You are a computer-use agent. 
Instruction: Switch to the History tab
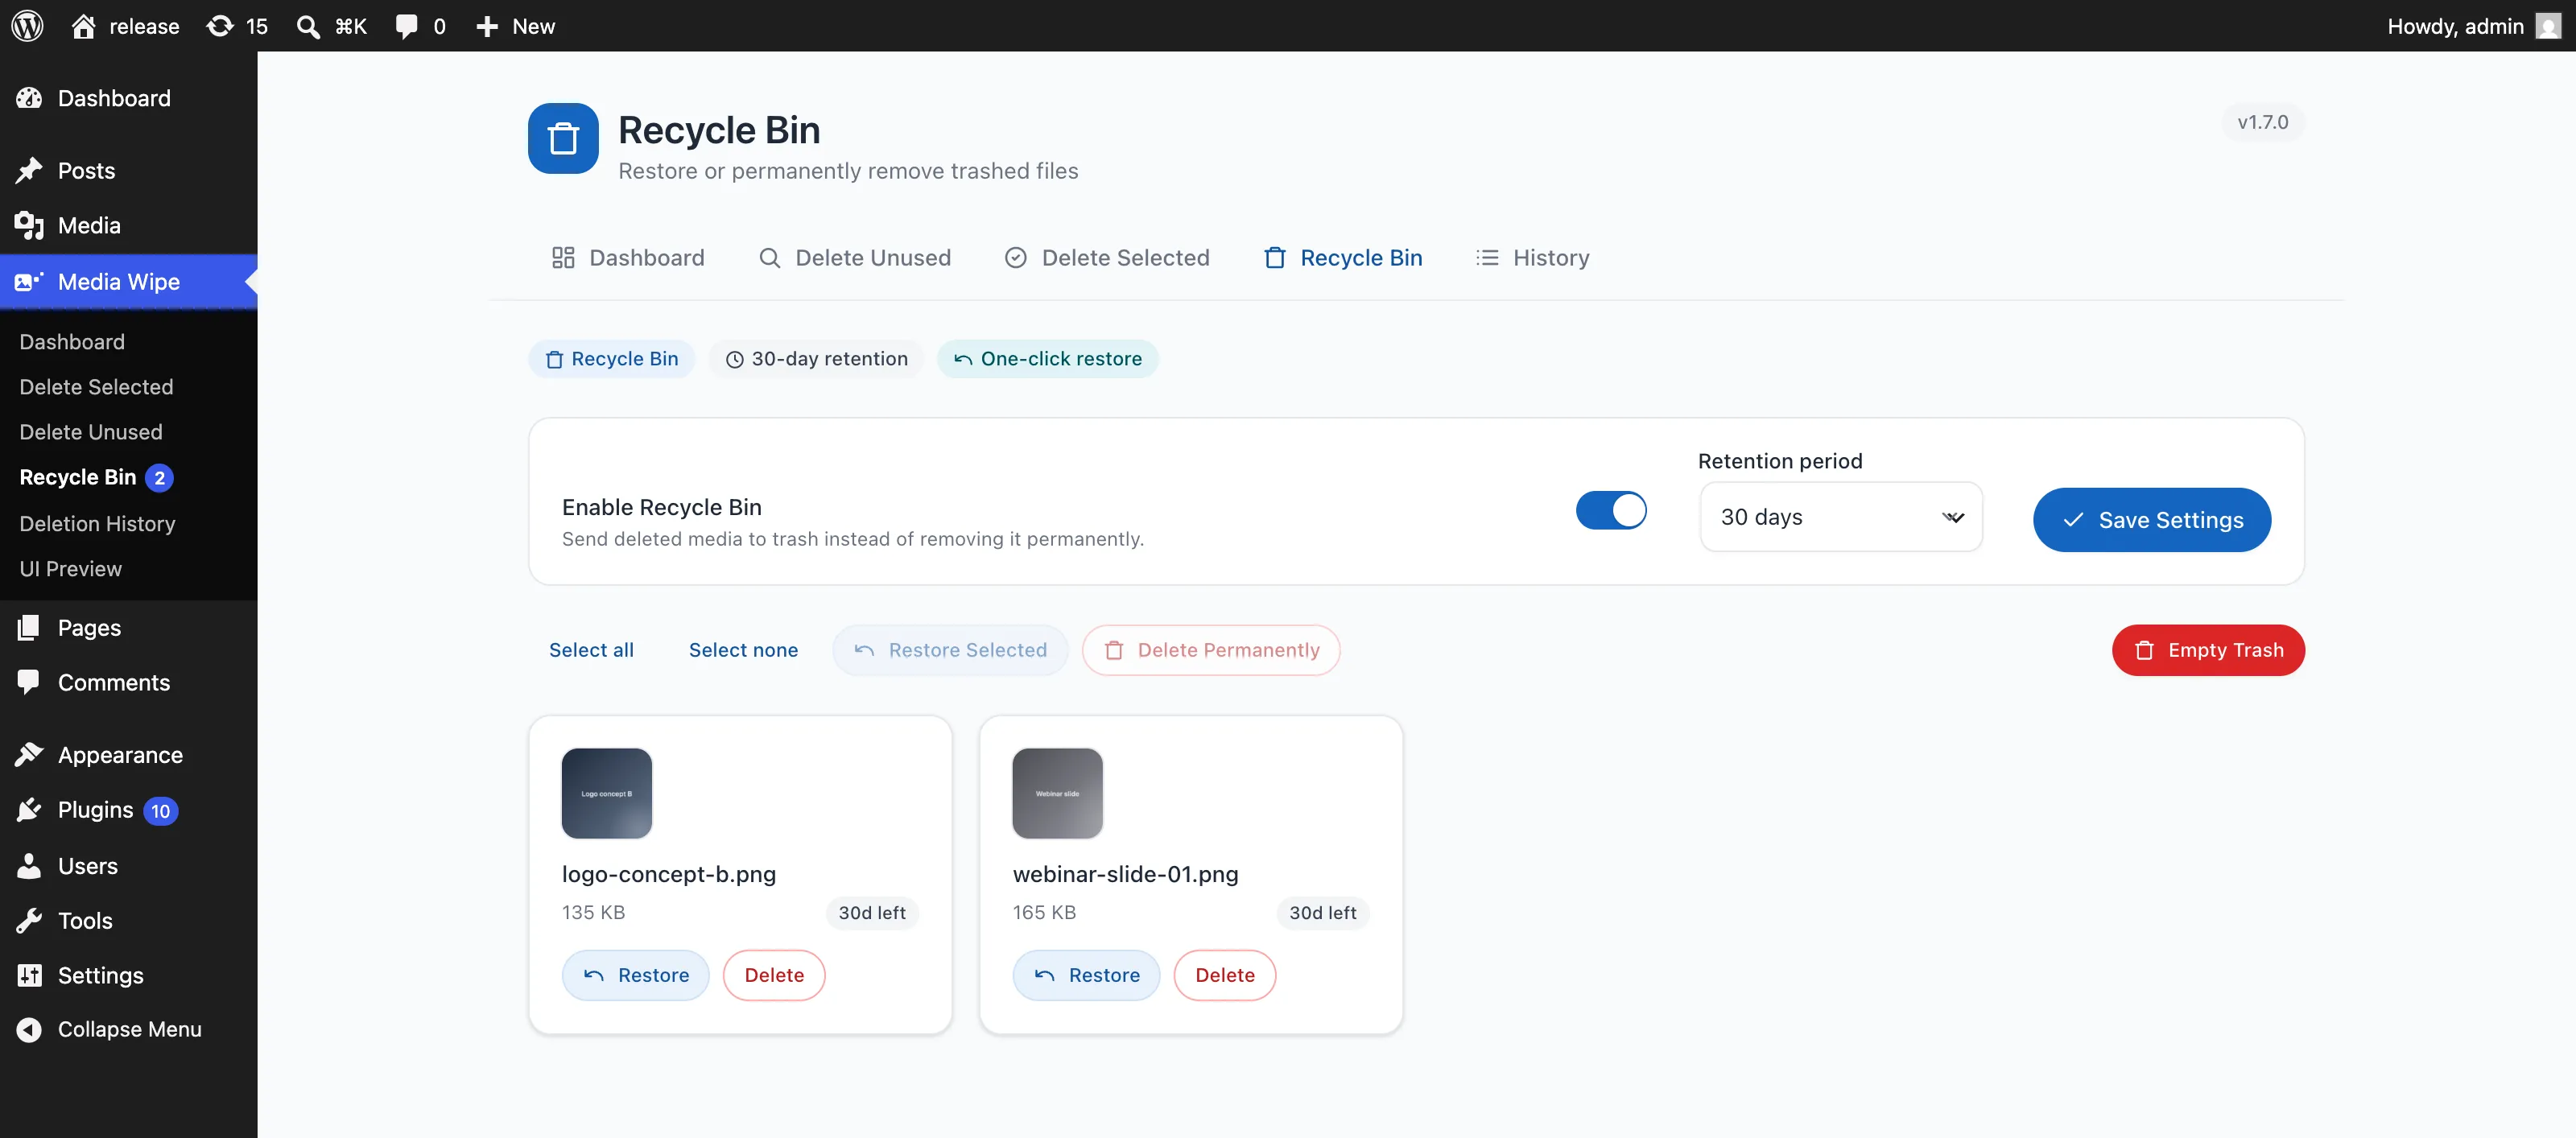point(1533,258)
